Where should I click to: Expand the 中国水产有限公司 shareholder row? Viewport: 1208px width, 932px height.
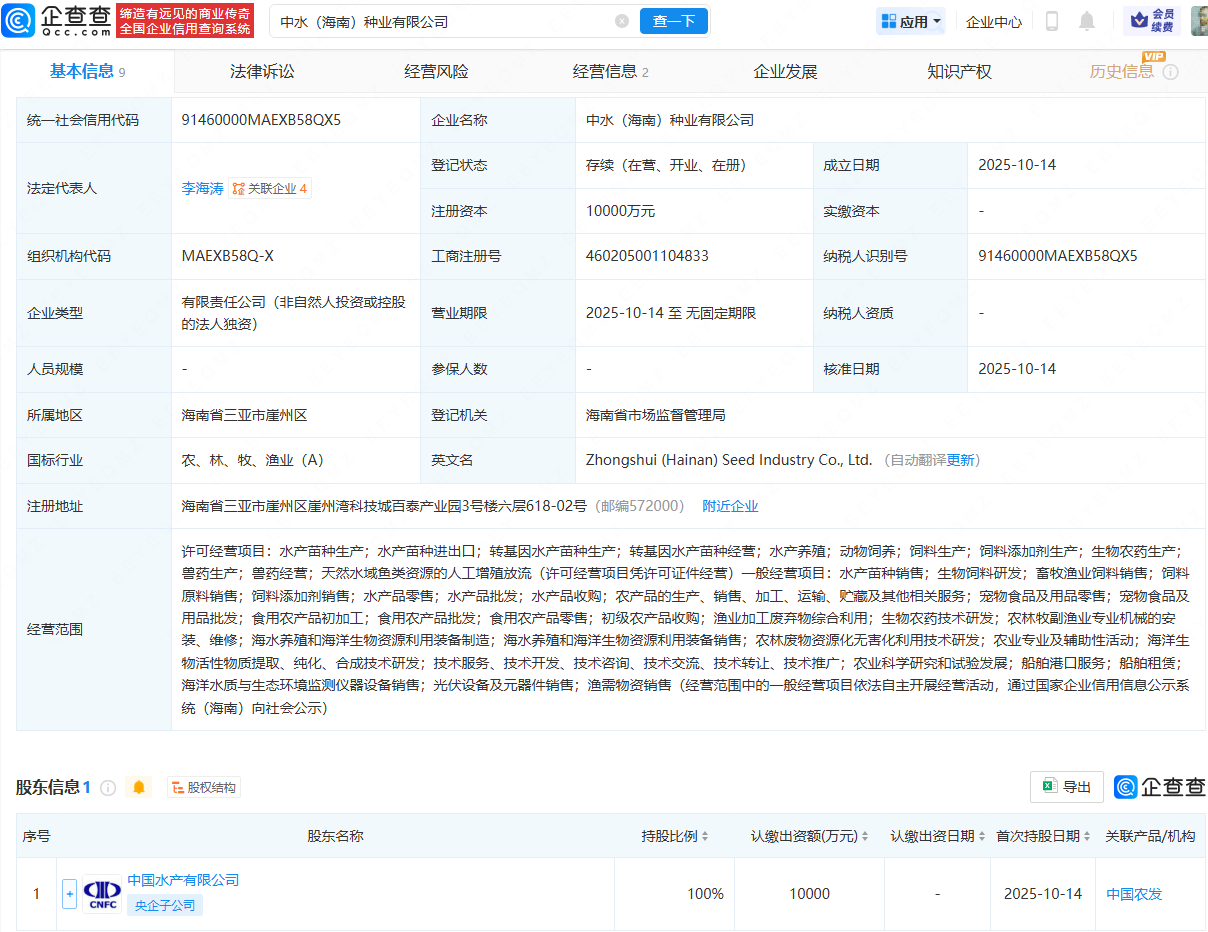pos(69,894)
